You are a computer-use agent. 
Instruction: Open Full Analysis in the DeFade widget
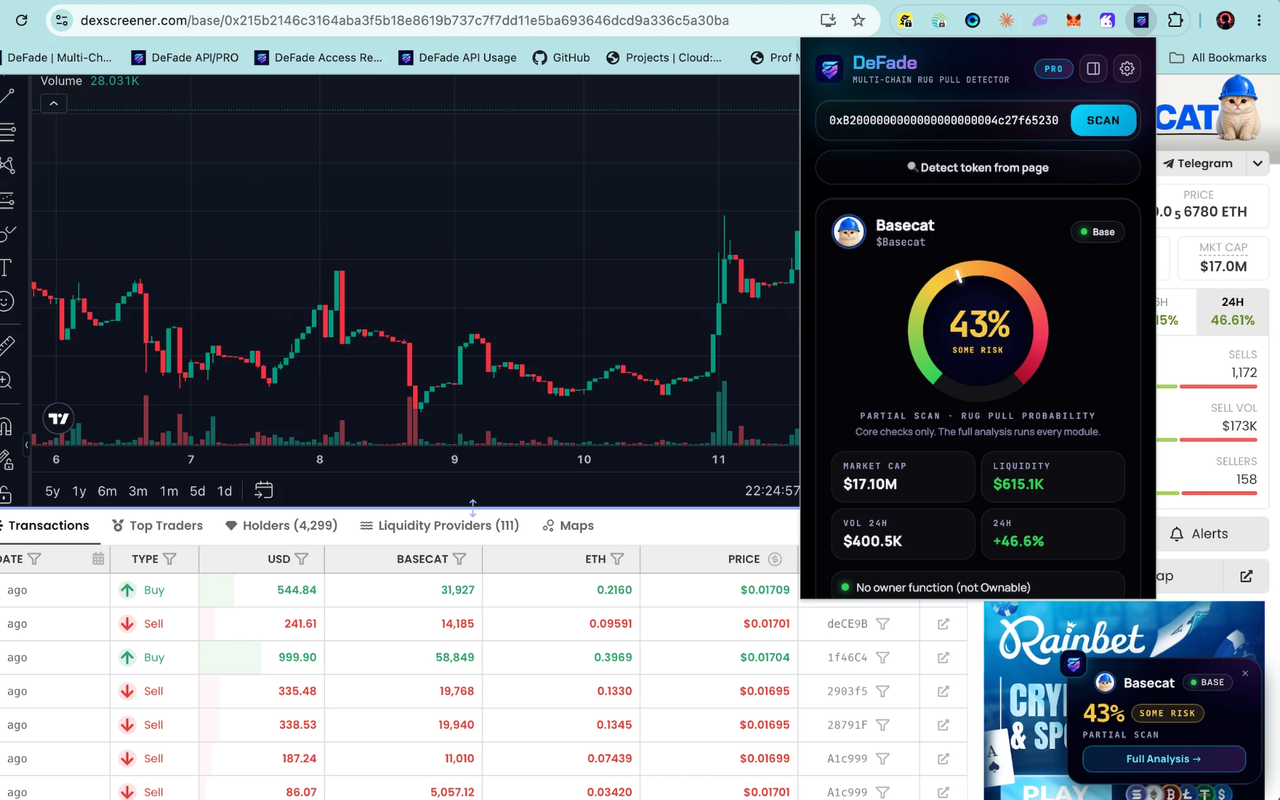point(1164,759)
